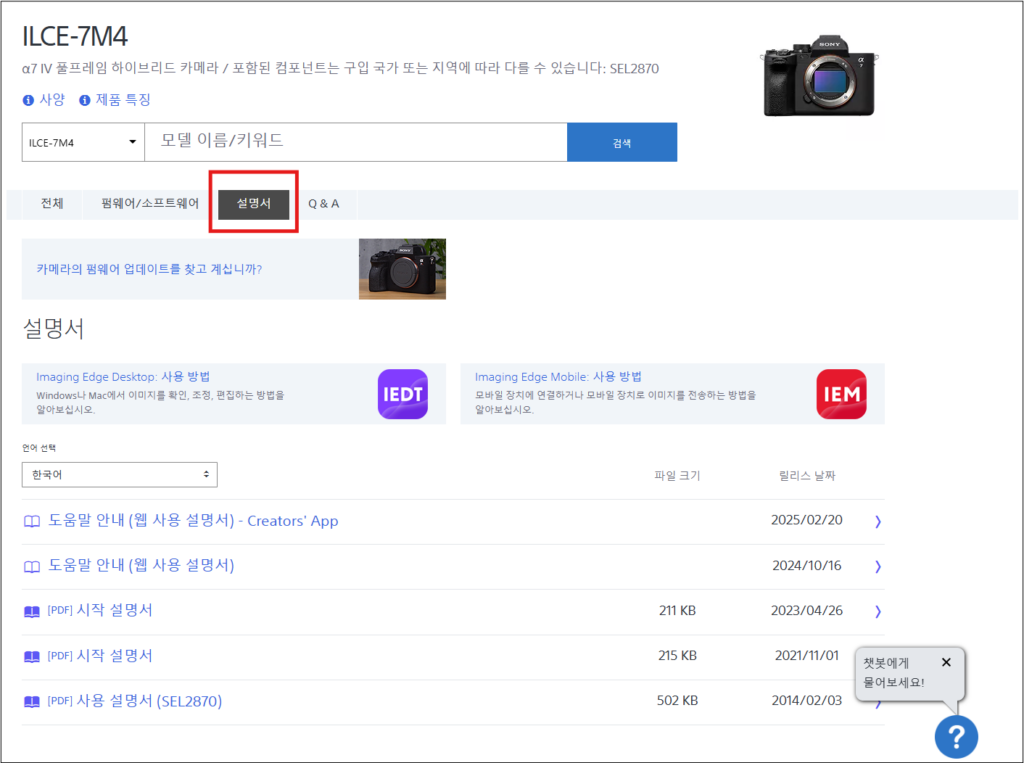Click the camera thumbnail in the firmware banner
The image size is (1024, 763).
[x=402, y=269]
